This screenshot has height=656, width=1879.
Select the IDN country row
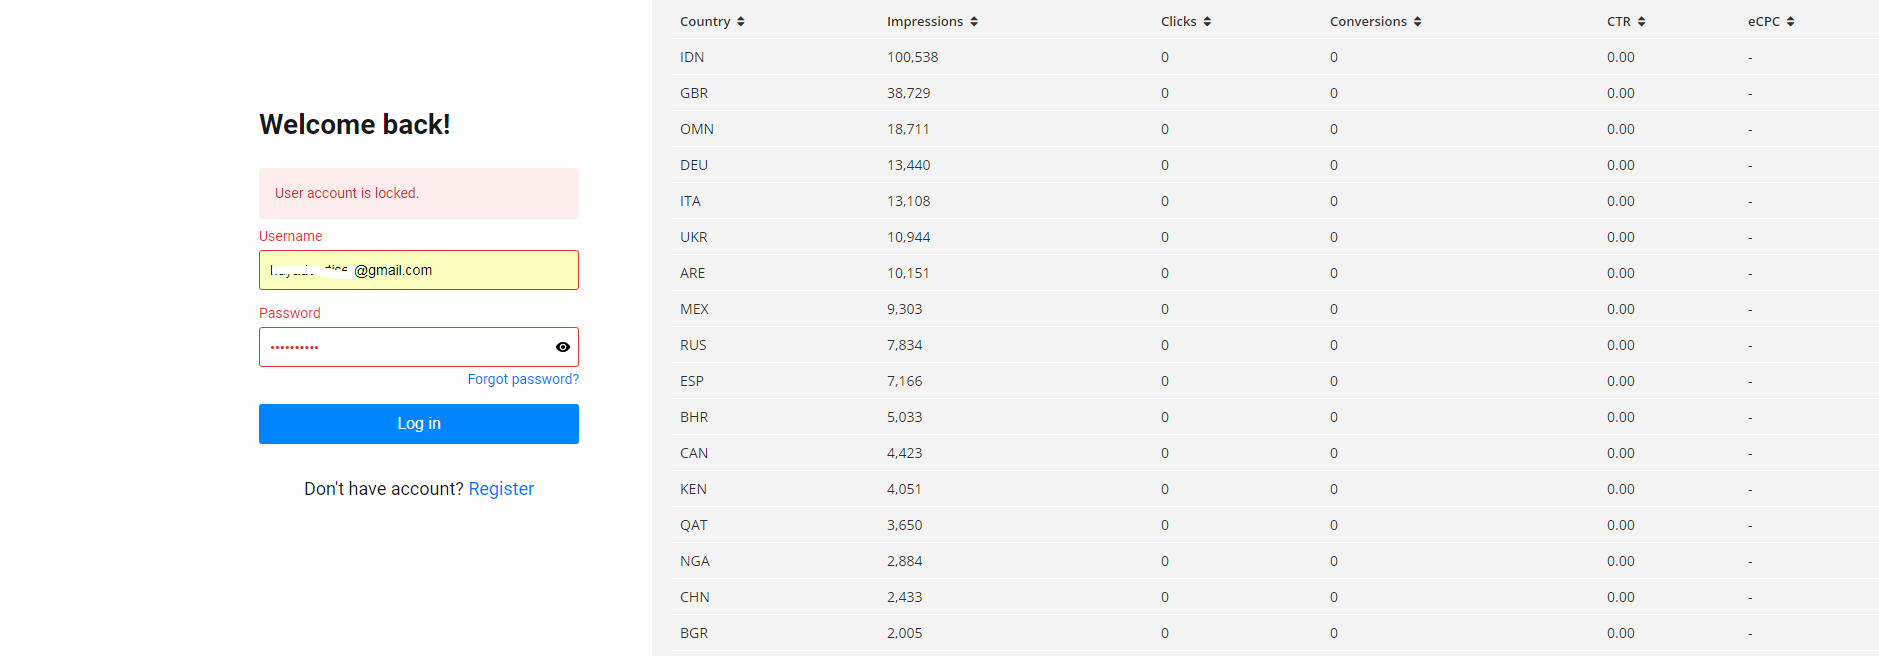[x=692, y=57]
